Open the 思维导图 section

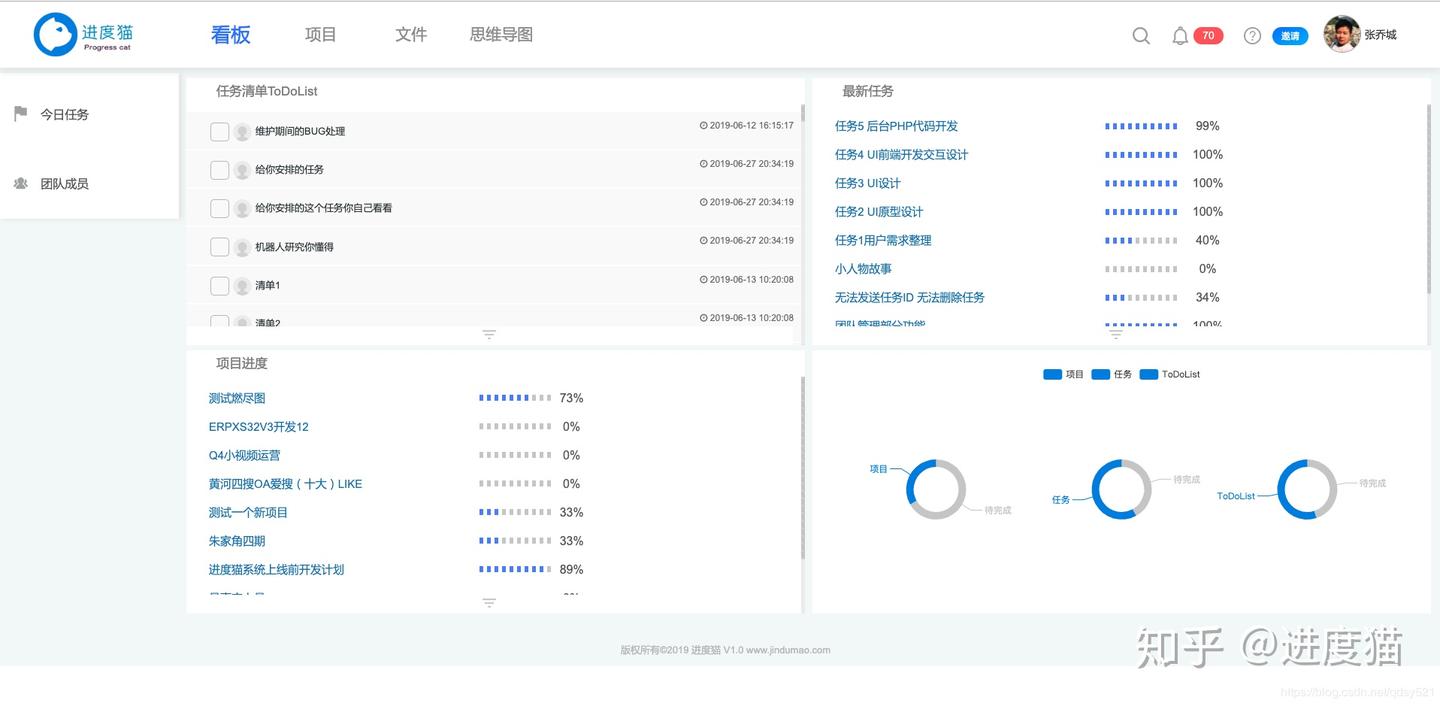click(x=501, y=34)
